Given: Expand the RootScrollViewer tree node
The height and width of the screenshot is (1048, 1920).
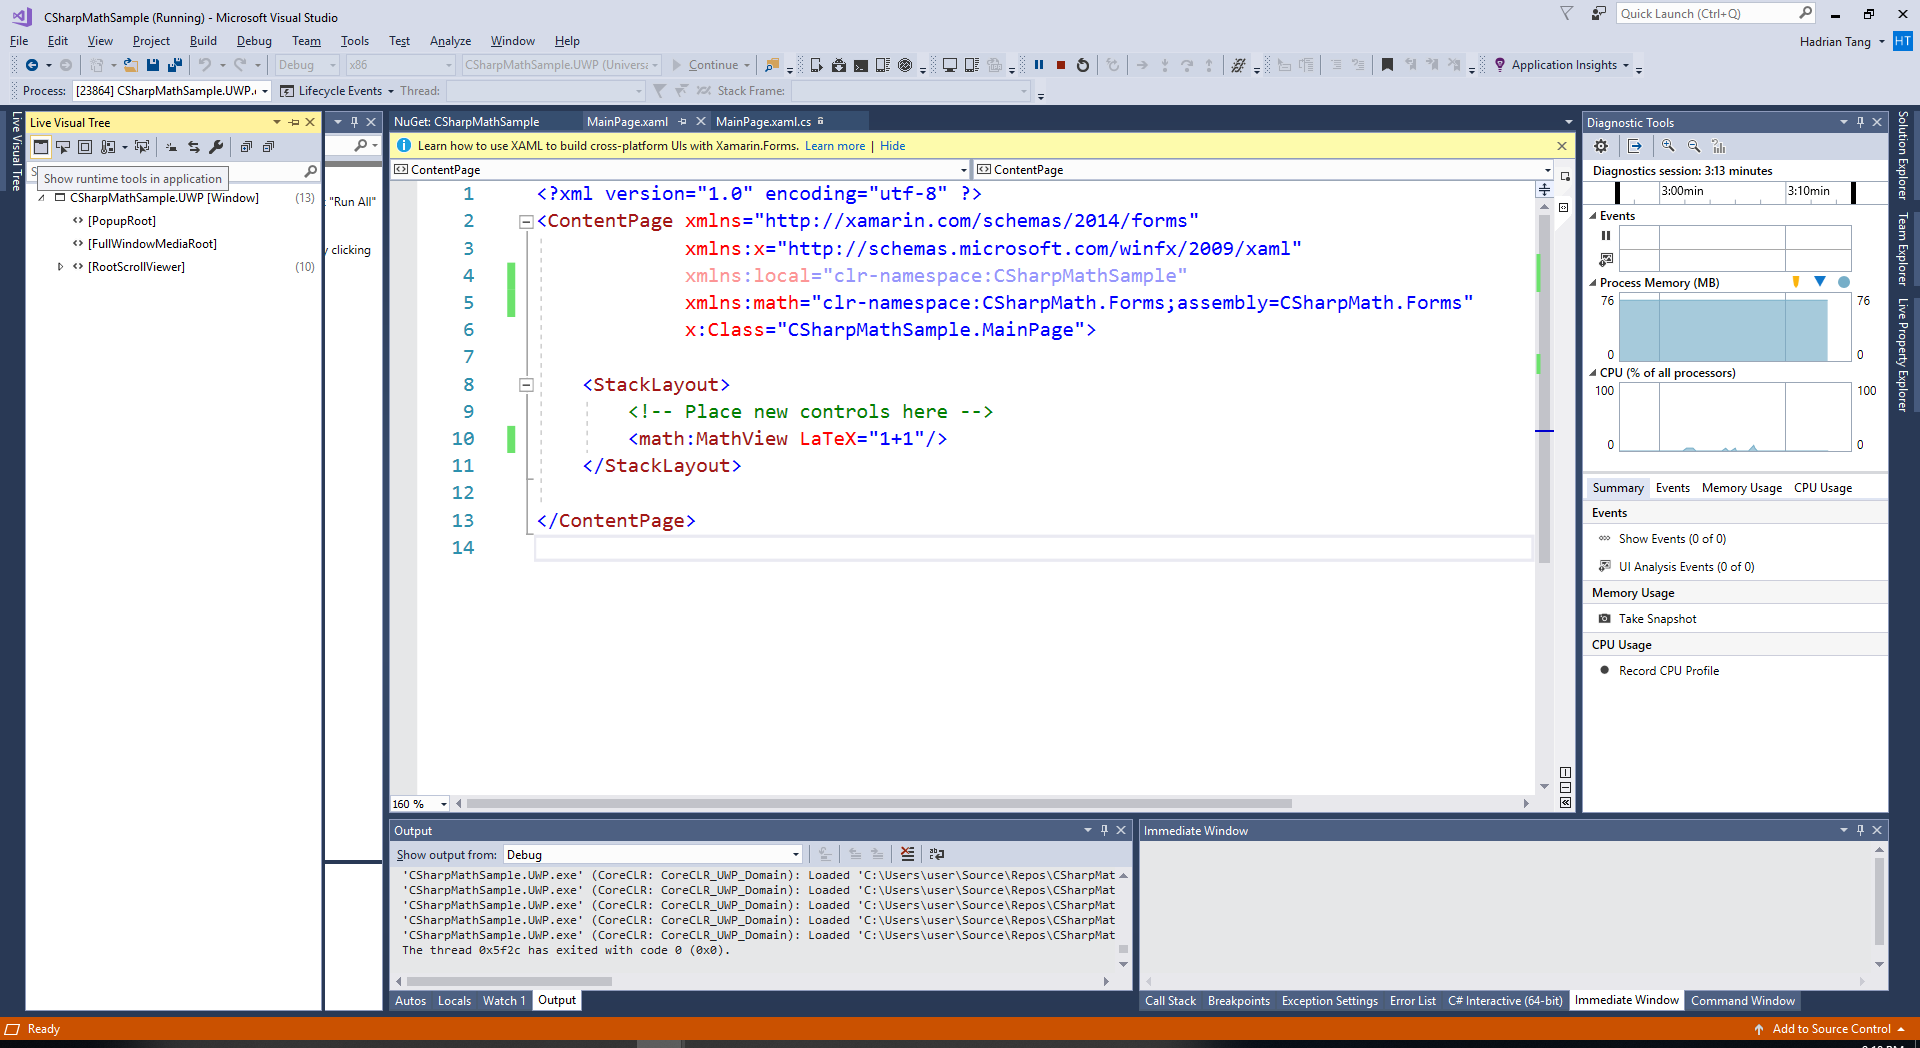Looking at the screenshot, I should [60, 267].
